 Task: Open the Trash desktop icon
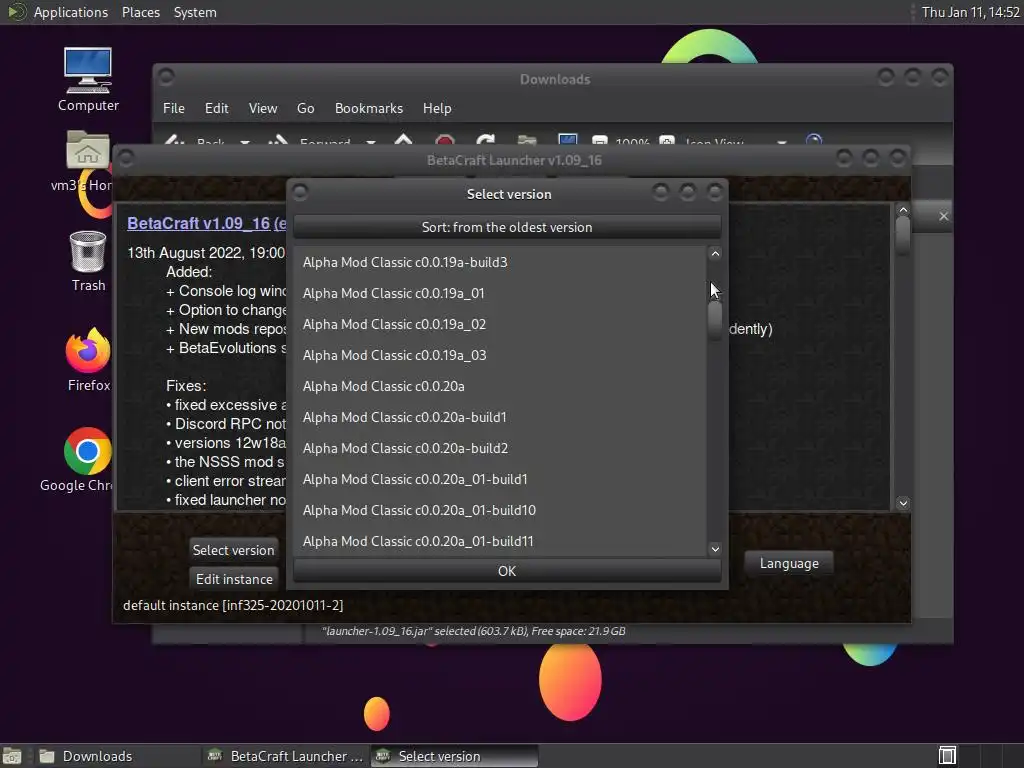tap(88, 261)
